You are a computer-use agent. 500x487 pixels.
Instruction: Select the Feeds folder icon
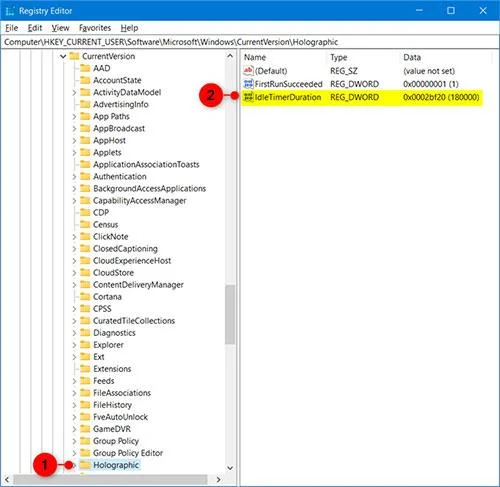tap(85, 381)
